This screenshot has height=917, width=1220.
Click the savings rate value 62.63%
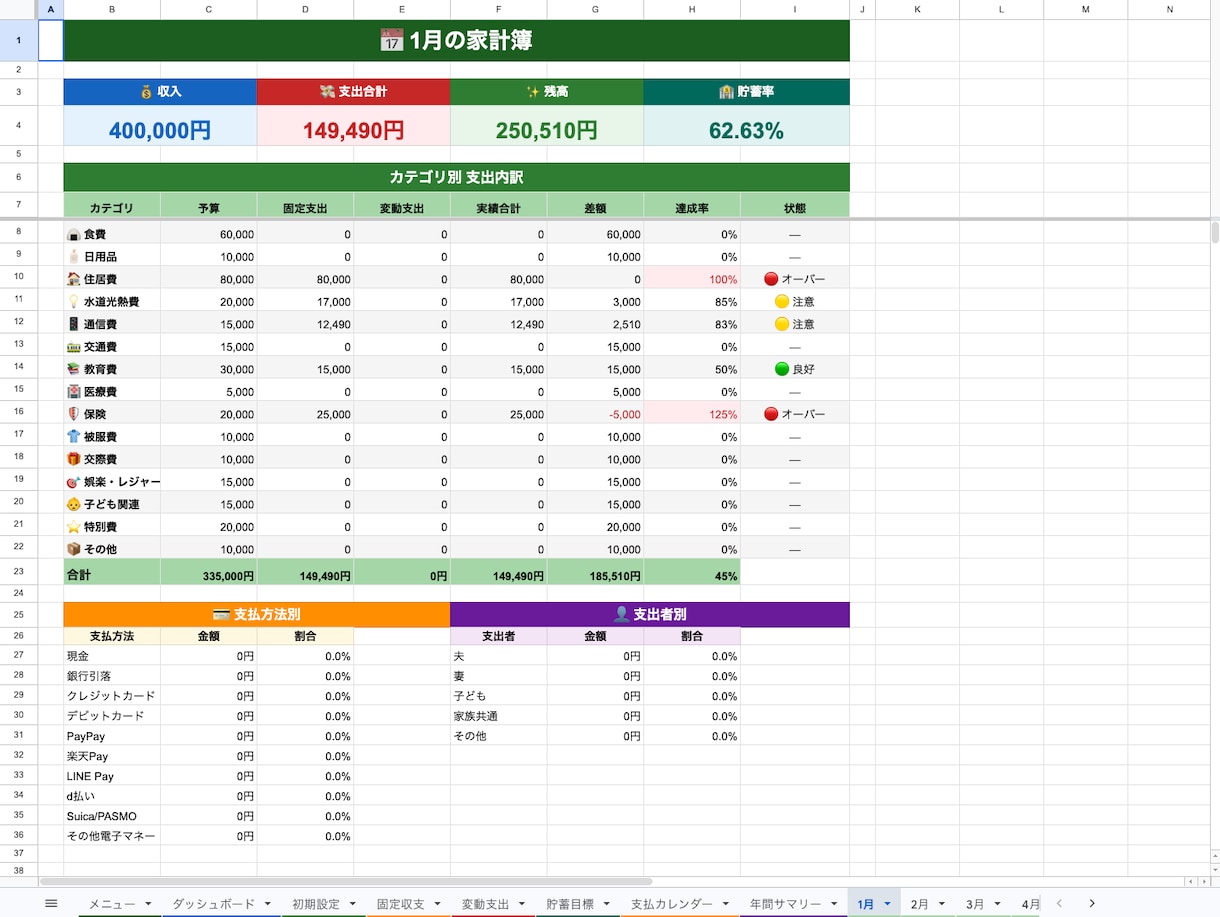(746, 130)
